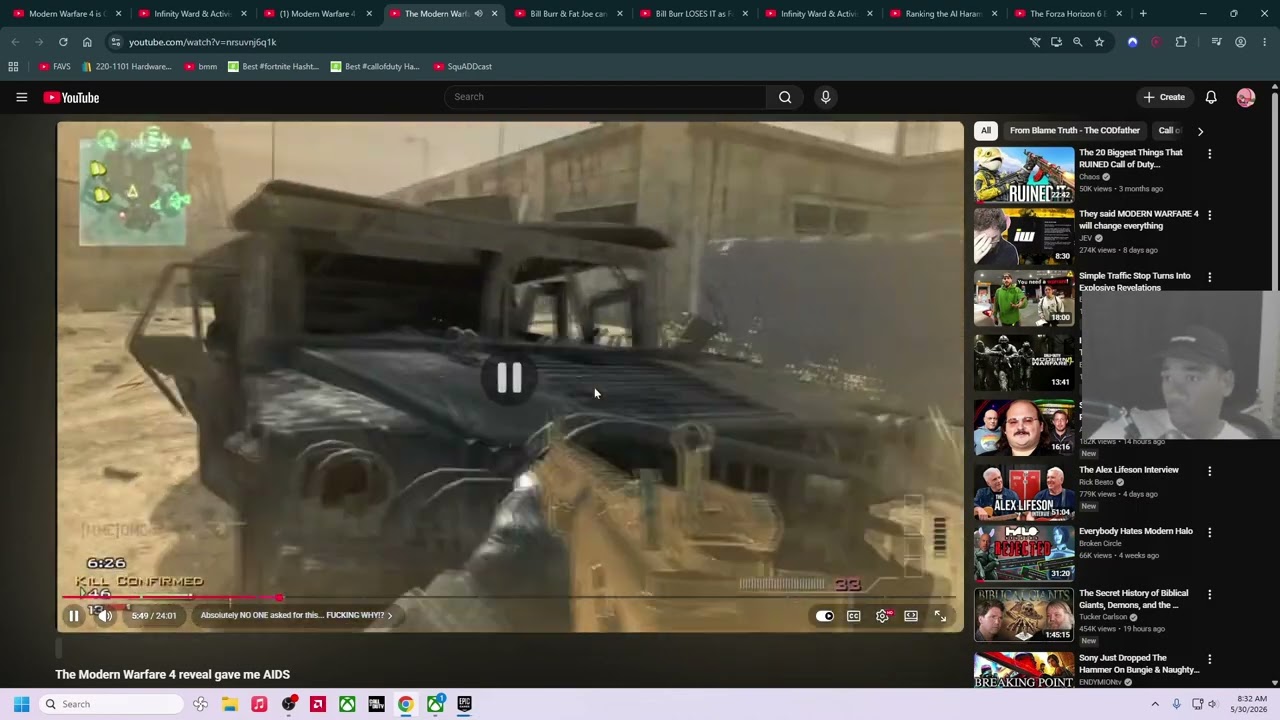
Task: Click the address bar URL
Action: point(202,42)
